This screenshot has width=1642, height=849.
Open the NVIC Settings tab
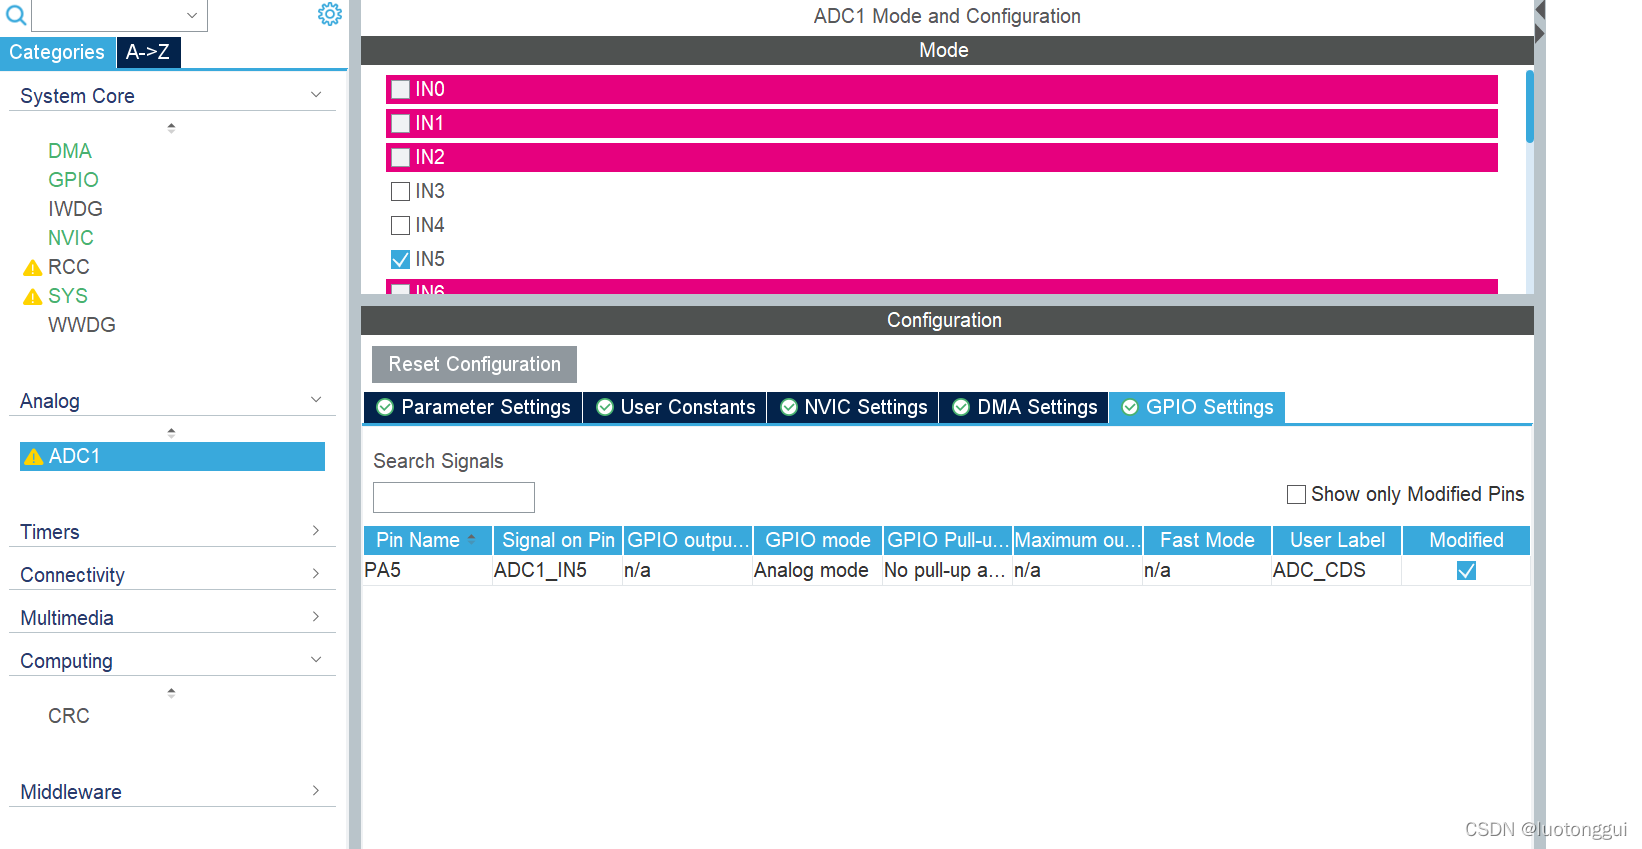click(853, 407)
